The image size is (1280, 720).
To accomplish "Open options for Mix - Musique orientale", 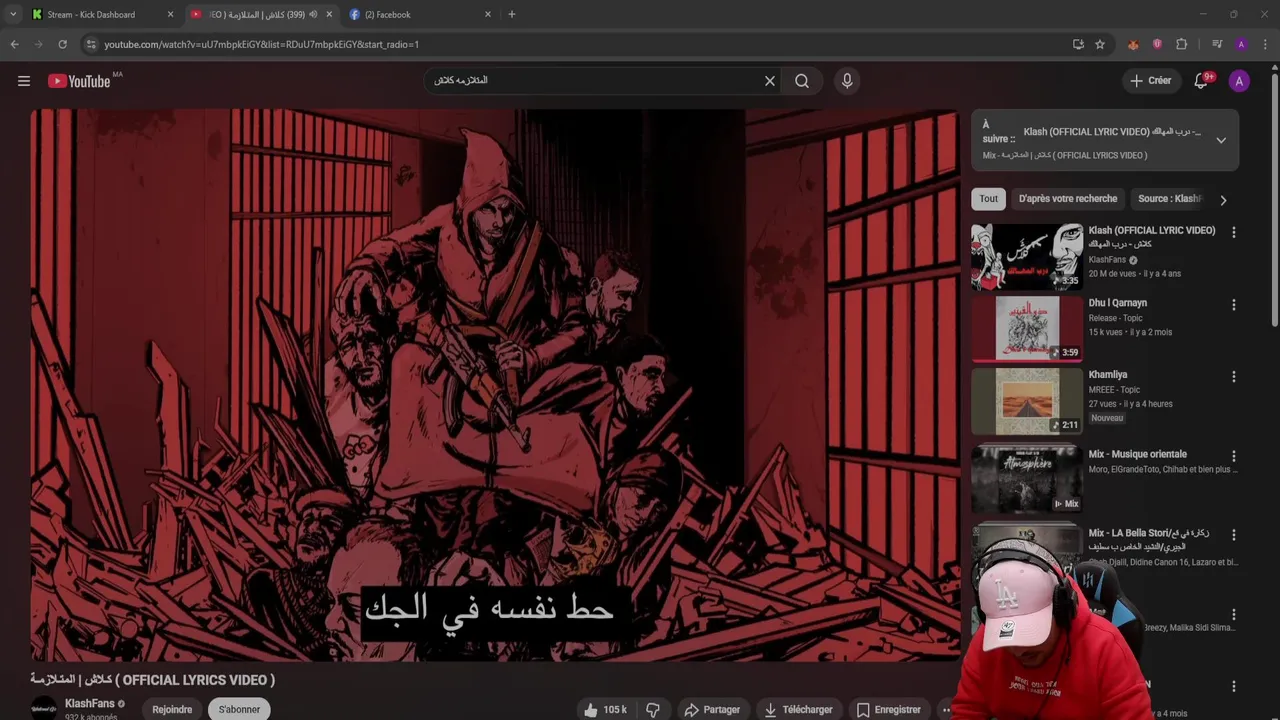I will (1233, 456).
